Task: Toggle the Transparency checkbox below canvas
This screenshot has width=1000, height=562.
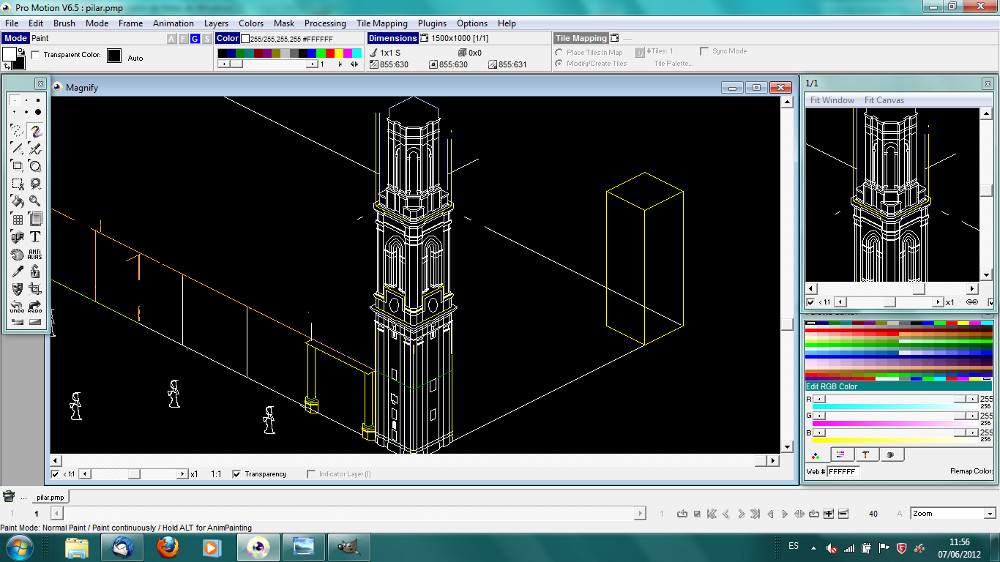Action: pyautogui.click(x=237, y=474)
